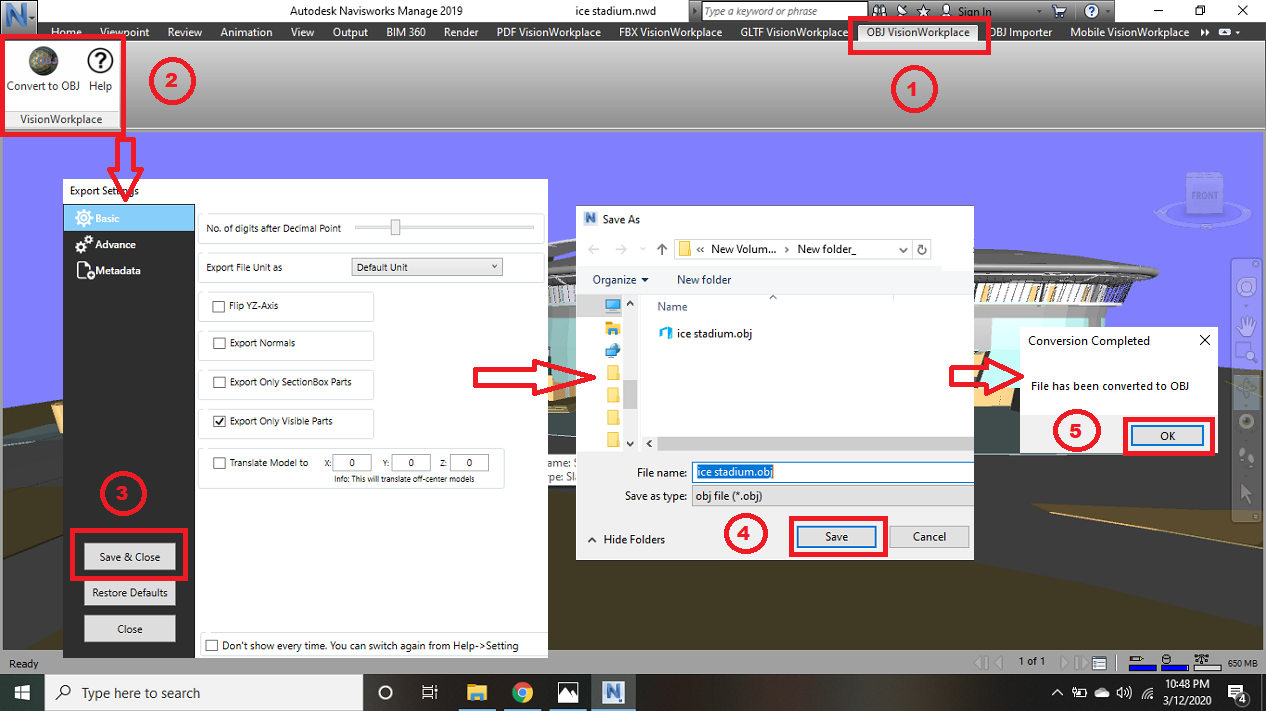Enable the Export Normals checkbox
This screenshot has height=711, width=1266.
click(x=219, y=343)
